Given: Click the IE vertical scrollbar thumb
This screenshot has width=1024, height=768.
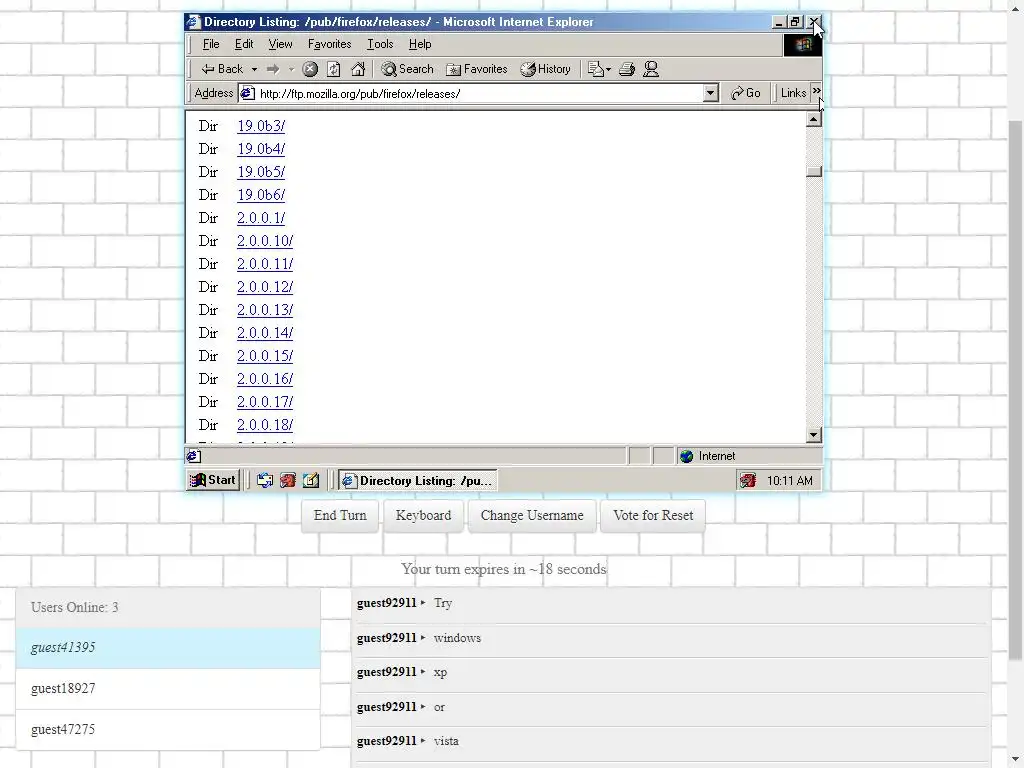Looking at the screenshot, I should (x=814, y=172).
